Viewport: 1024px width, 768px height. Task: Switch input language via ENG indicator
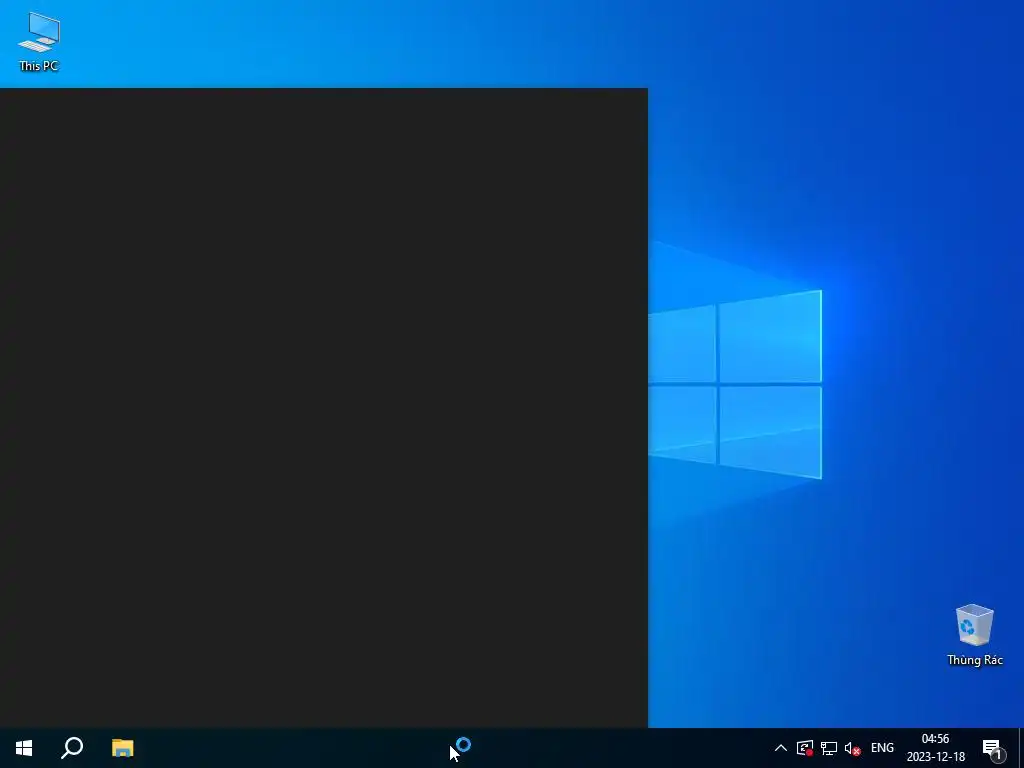882,748
